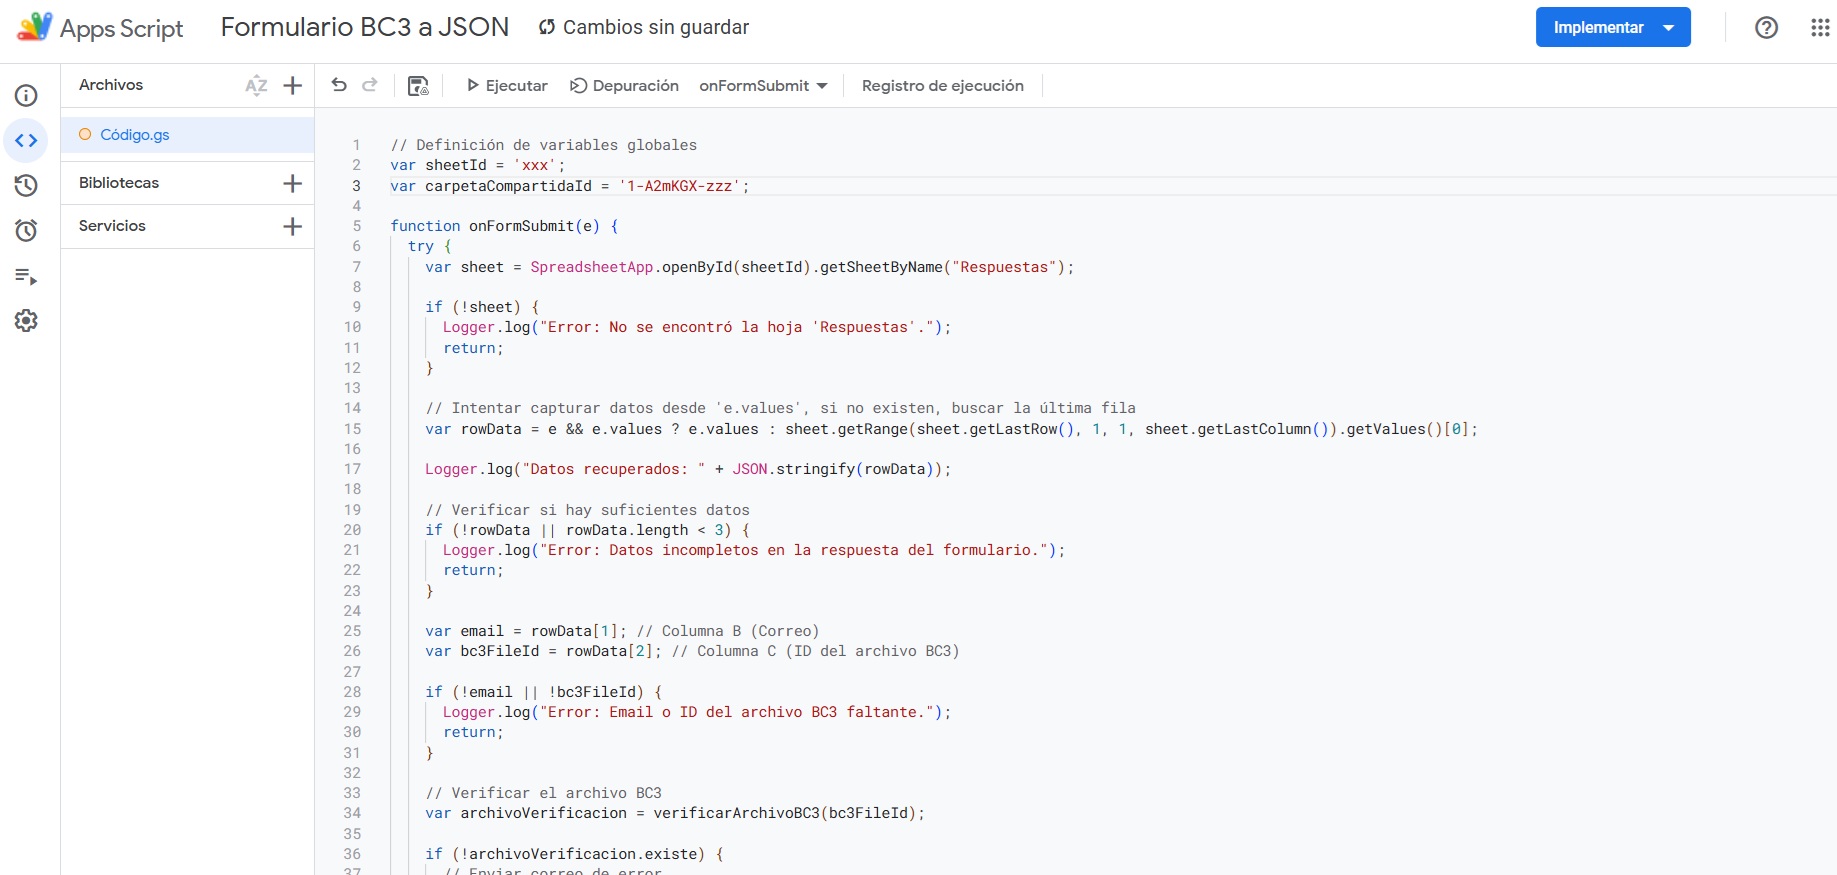Click the 'Definición de variables globales' comment
This screenshot has height=875, width=1837.
coord(544,145)
